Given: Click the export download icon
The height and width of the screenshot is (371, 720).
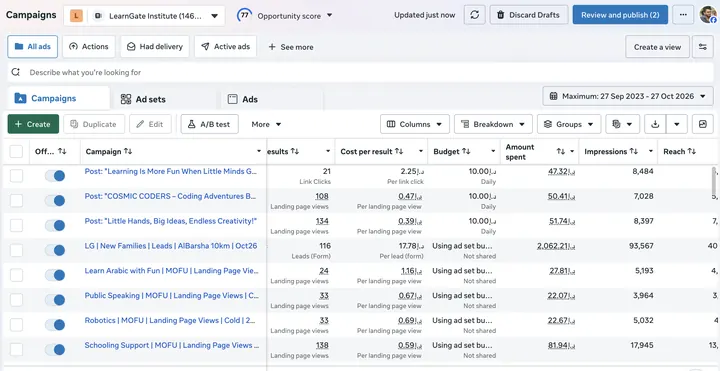Looking at the screenshot, I should pos(655,124).
